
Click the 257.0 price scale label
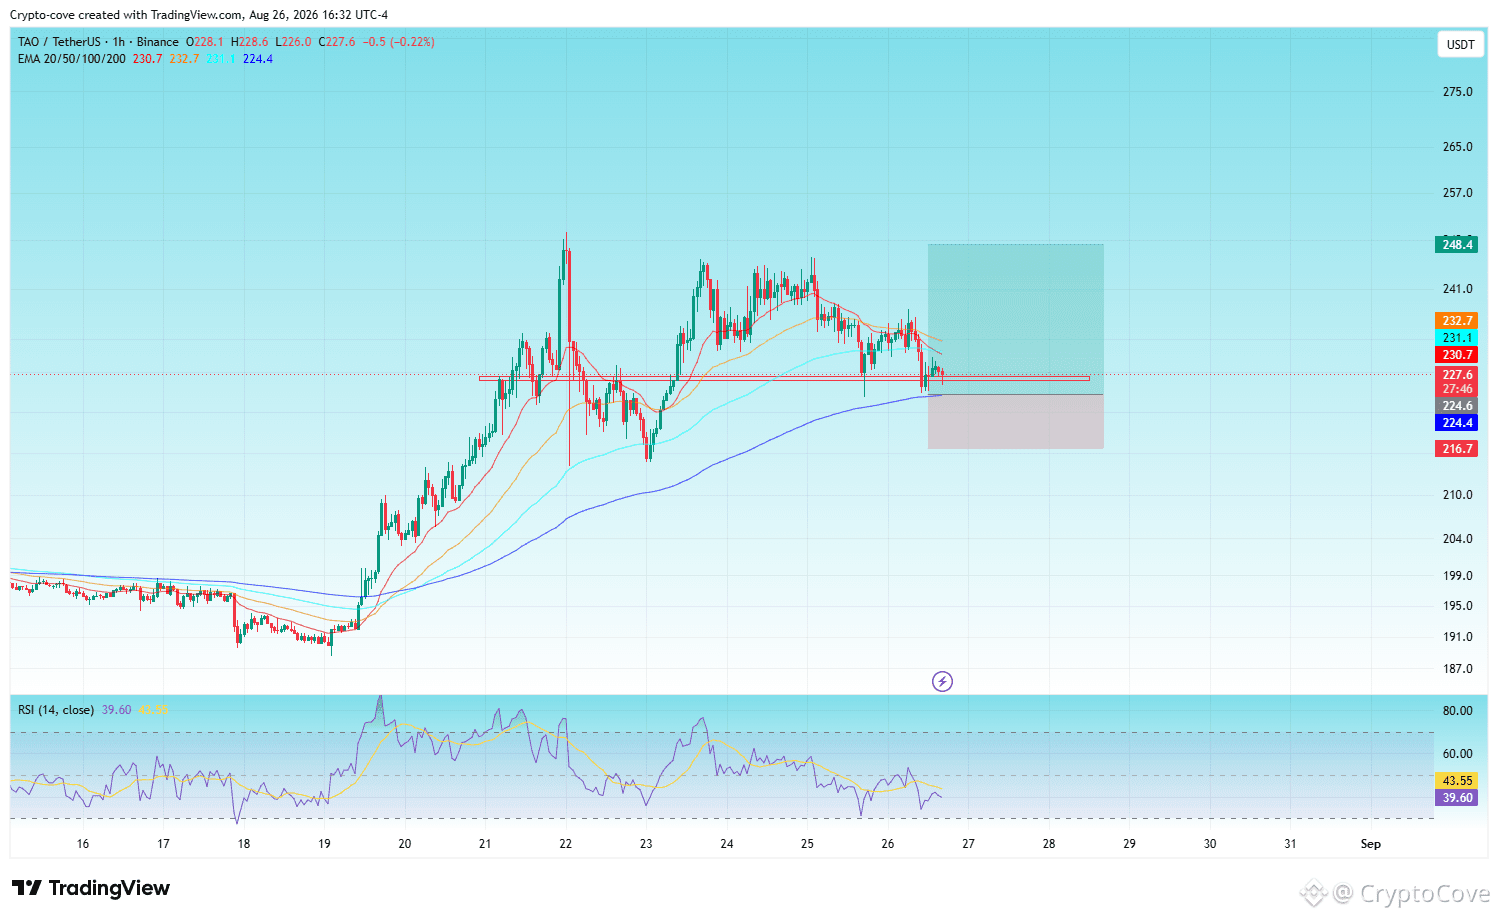pos(1457,193)
